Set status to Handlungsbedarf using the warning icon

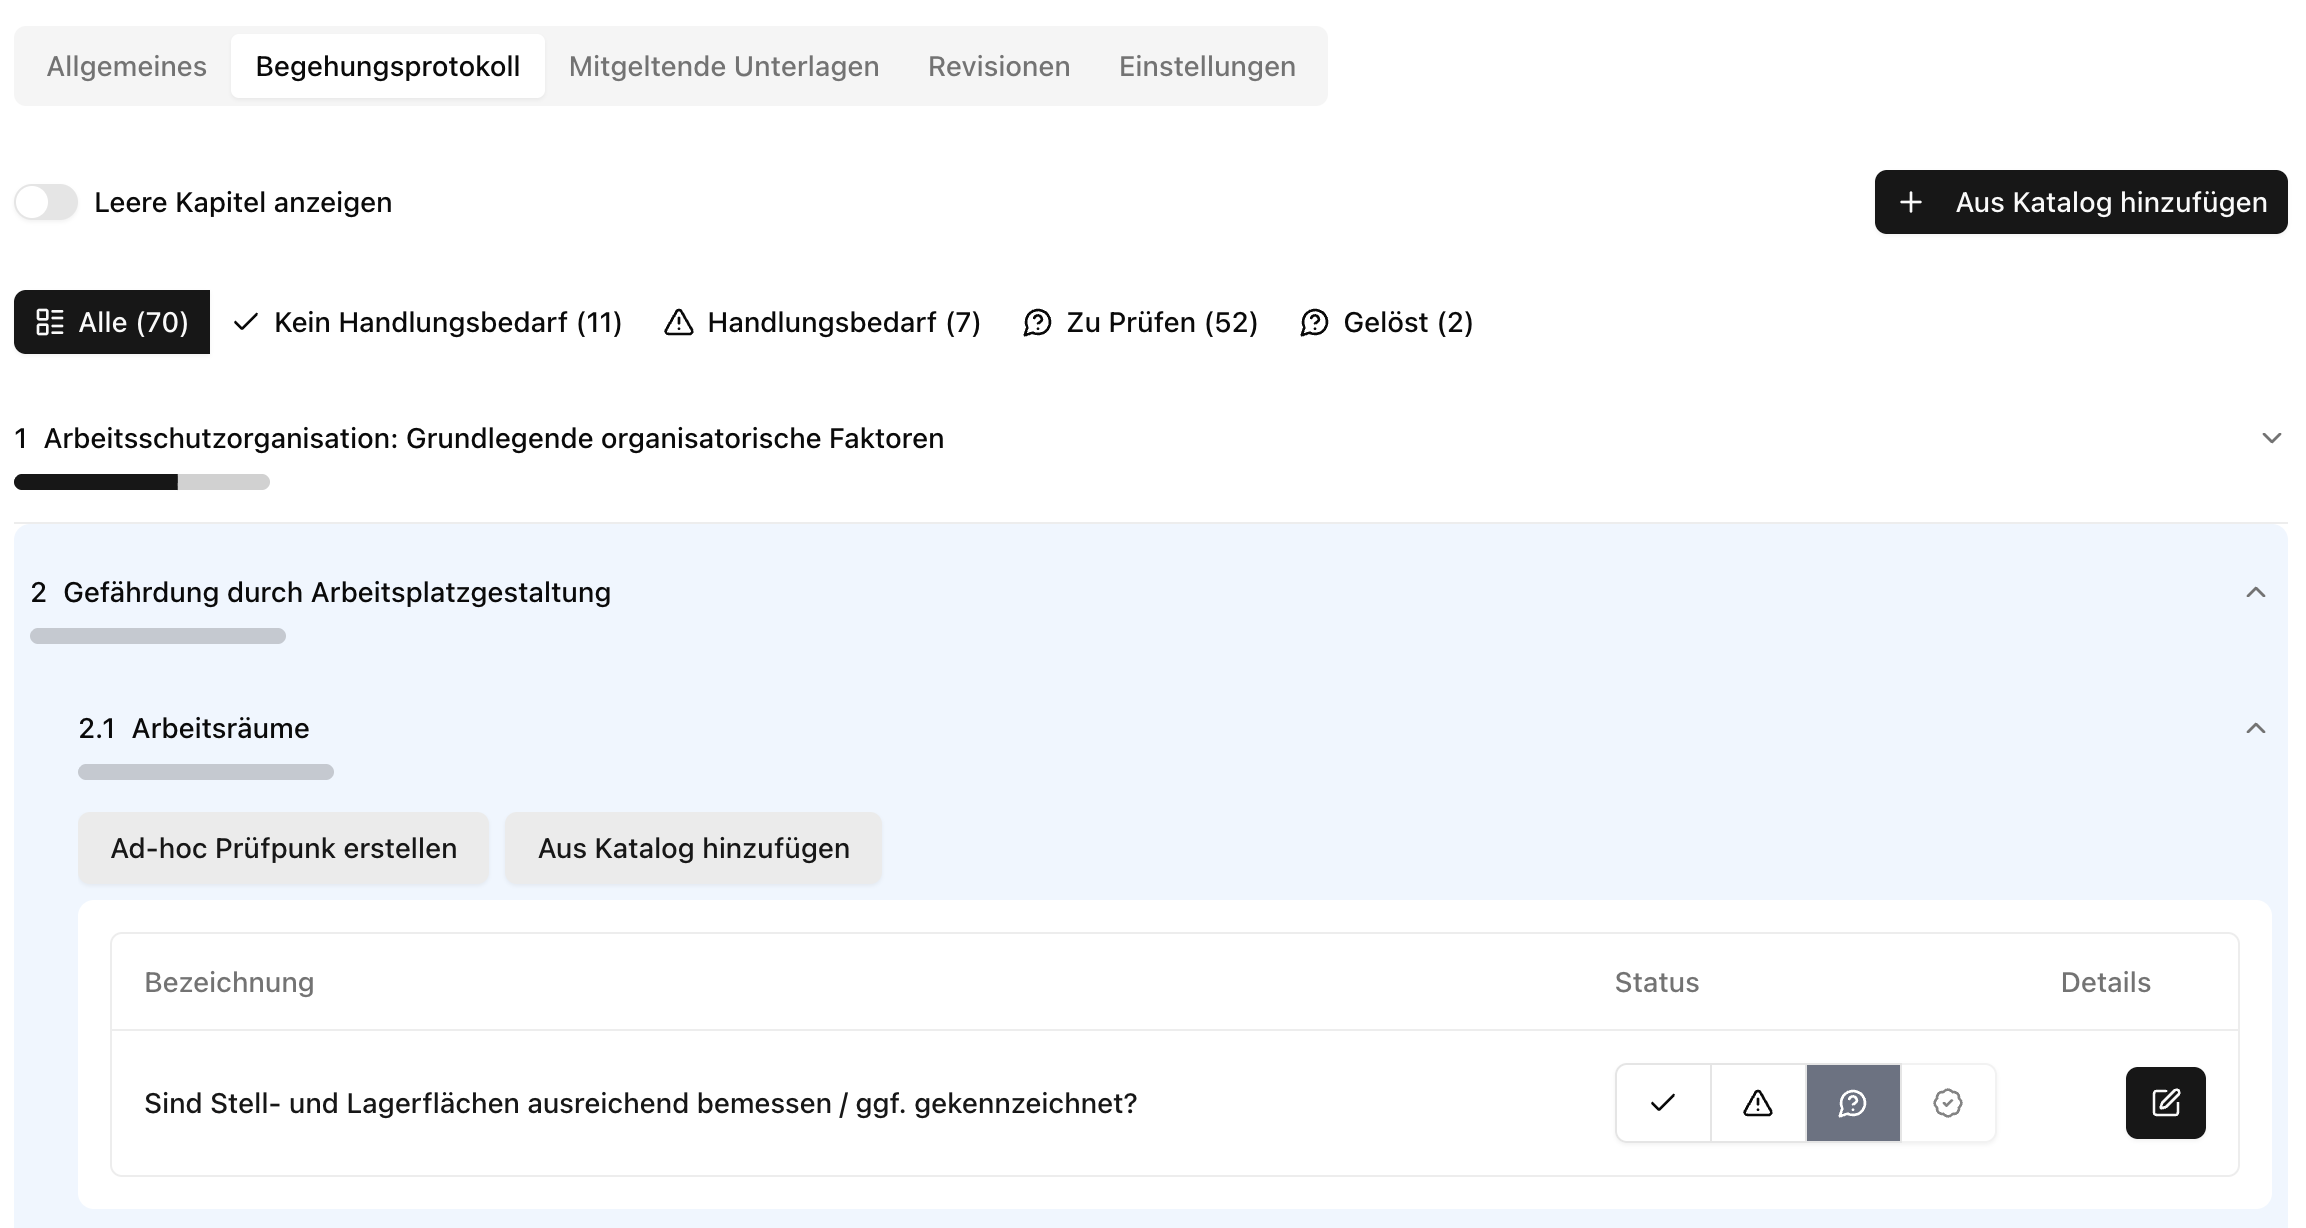[x=1757, y=1103]
